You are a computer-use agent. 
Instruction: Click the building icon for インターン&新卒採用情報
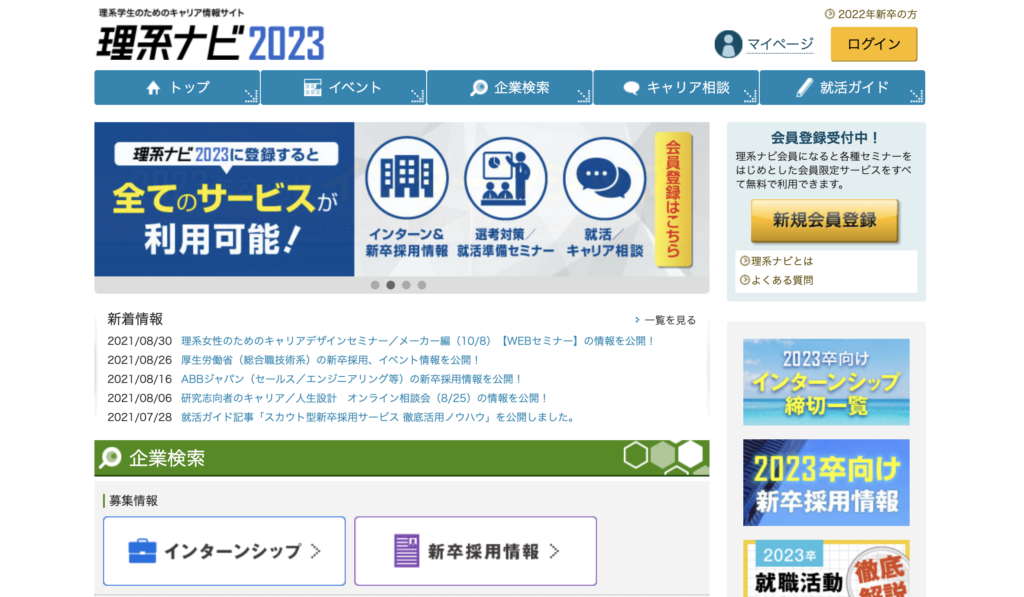407,178
